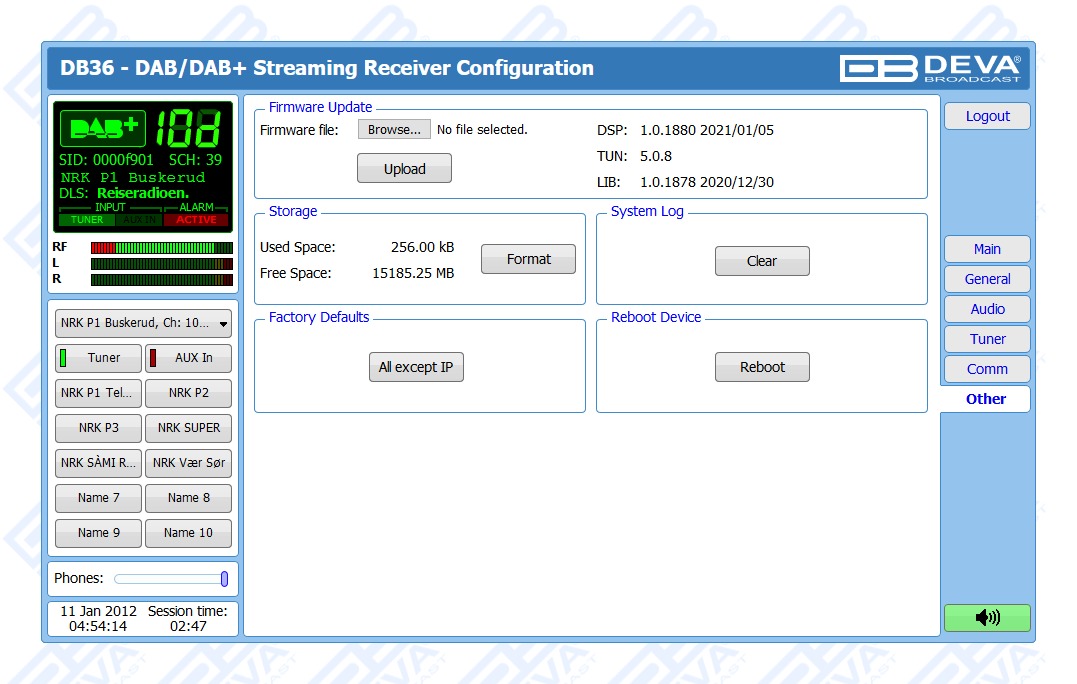Reboot the device
Image resolution: width=1077 pixels, height=684 pixels.
(x=761, y=367)
